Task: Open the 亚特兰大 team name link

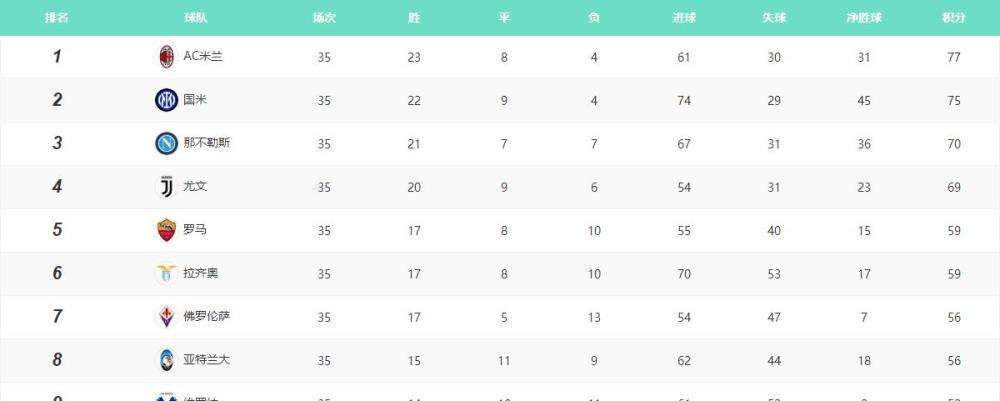Action: [207, 360]
